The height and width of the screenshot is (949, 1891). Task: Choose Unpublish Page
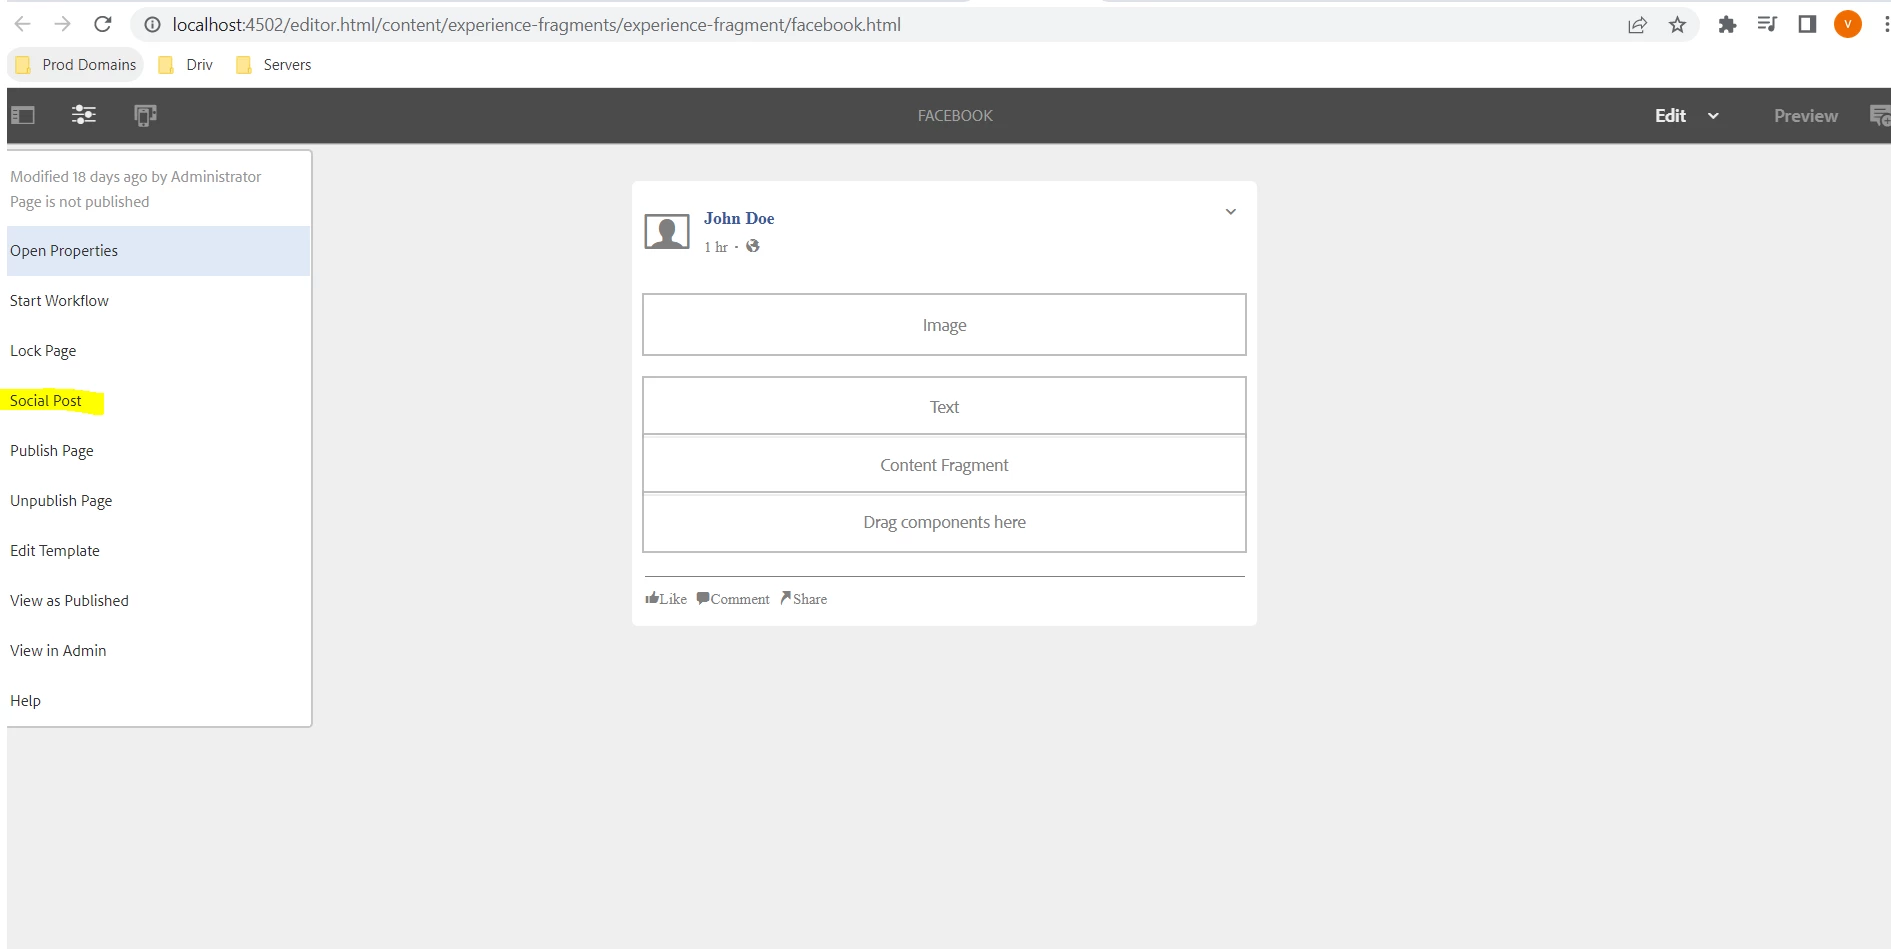[159, 501]
